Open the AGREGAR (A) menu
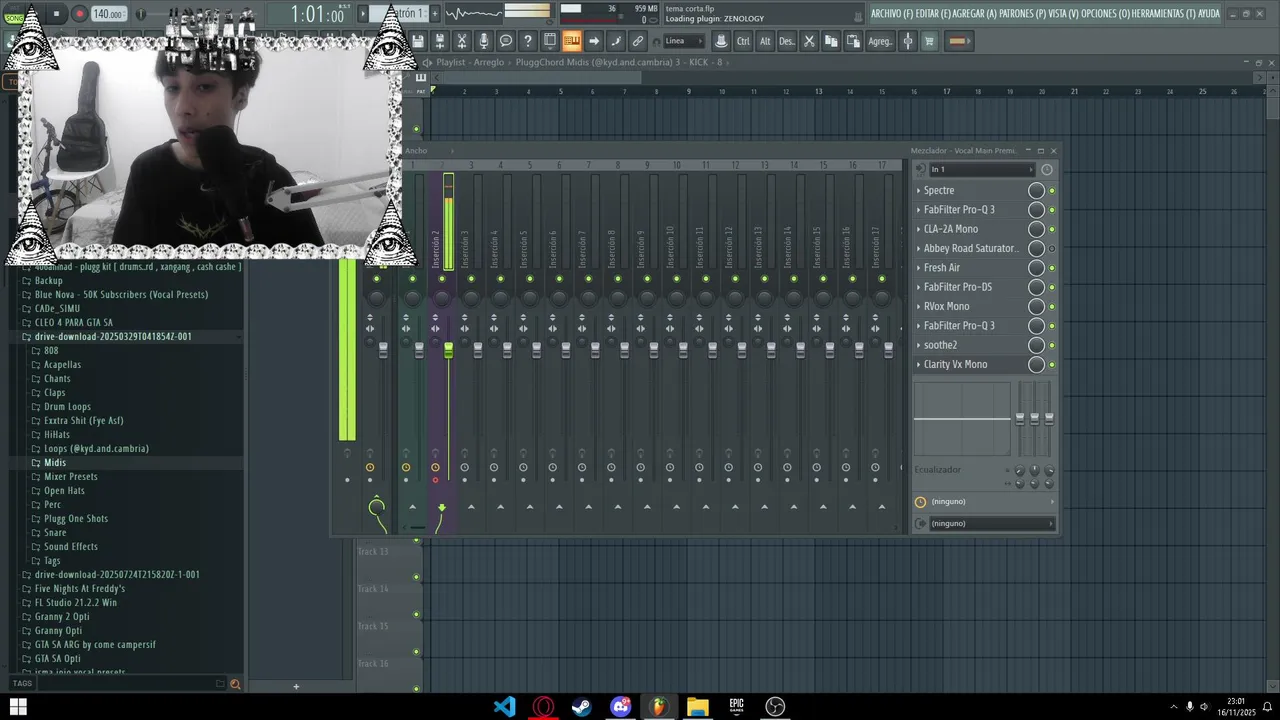The image size is (1280, 720). pos(976,14)
